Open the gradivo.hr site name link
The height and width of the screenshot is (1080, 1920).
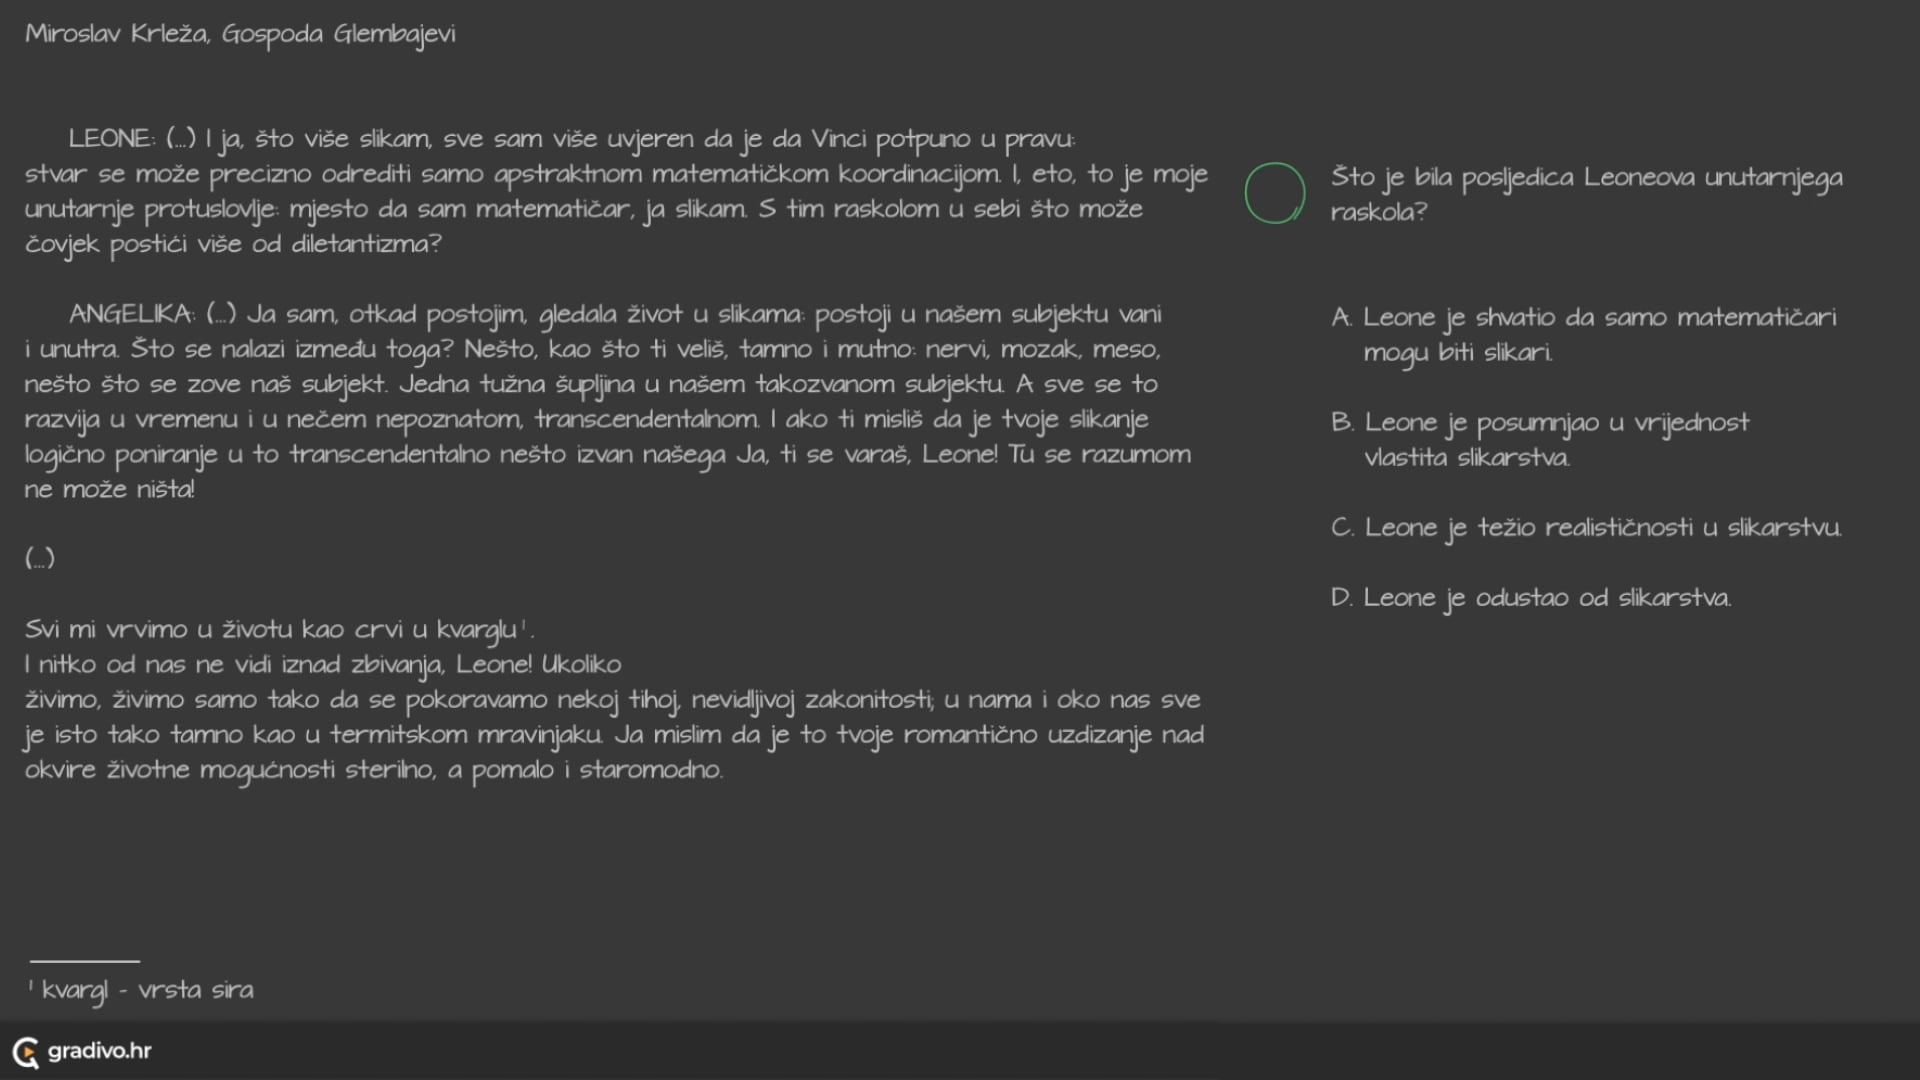[x=100, y=1051]
